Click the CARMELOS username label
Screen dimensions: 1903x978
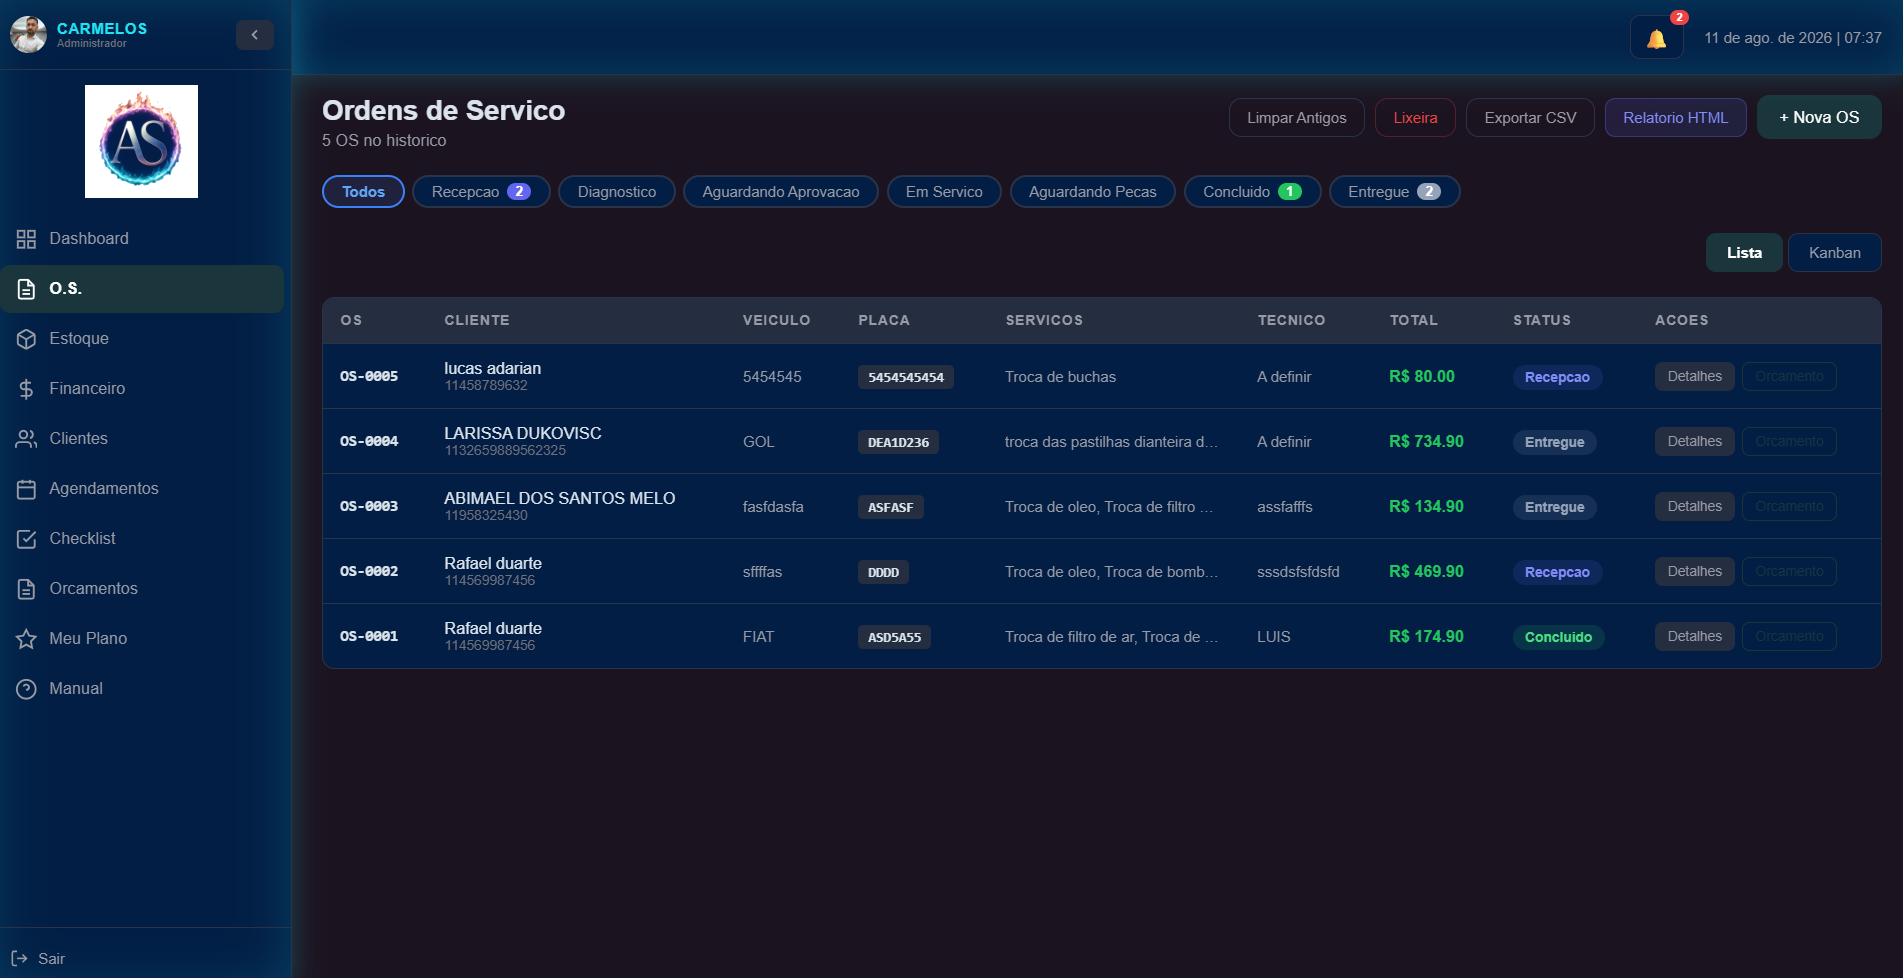tap(102, 29)
